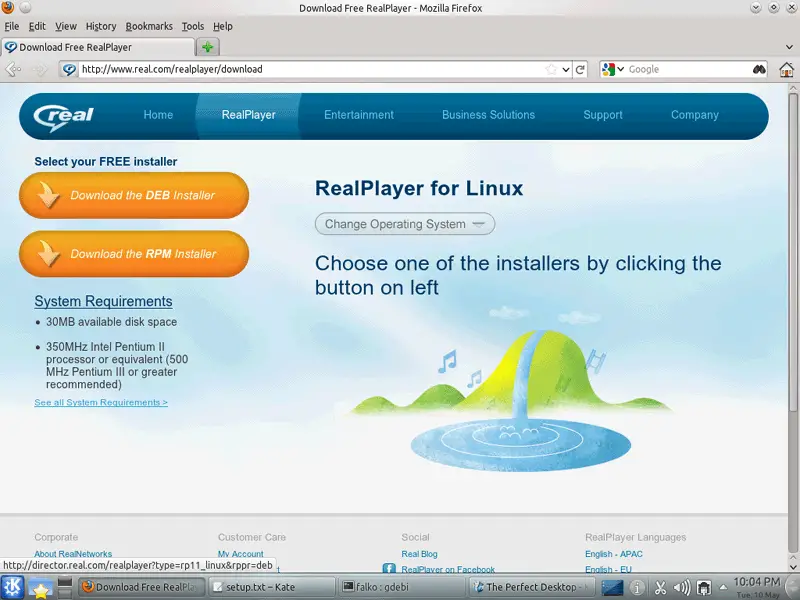The image size is (800, 600).
Task: Open the Real Blog footer link
Action: click(x=419, y=554)
